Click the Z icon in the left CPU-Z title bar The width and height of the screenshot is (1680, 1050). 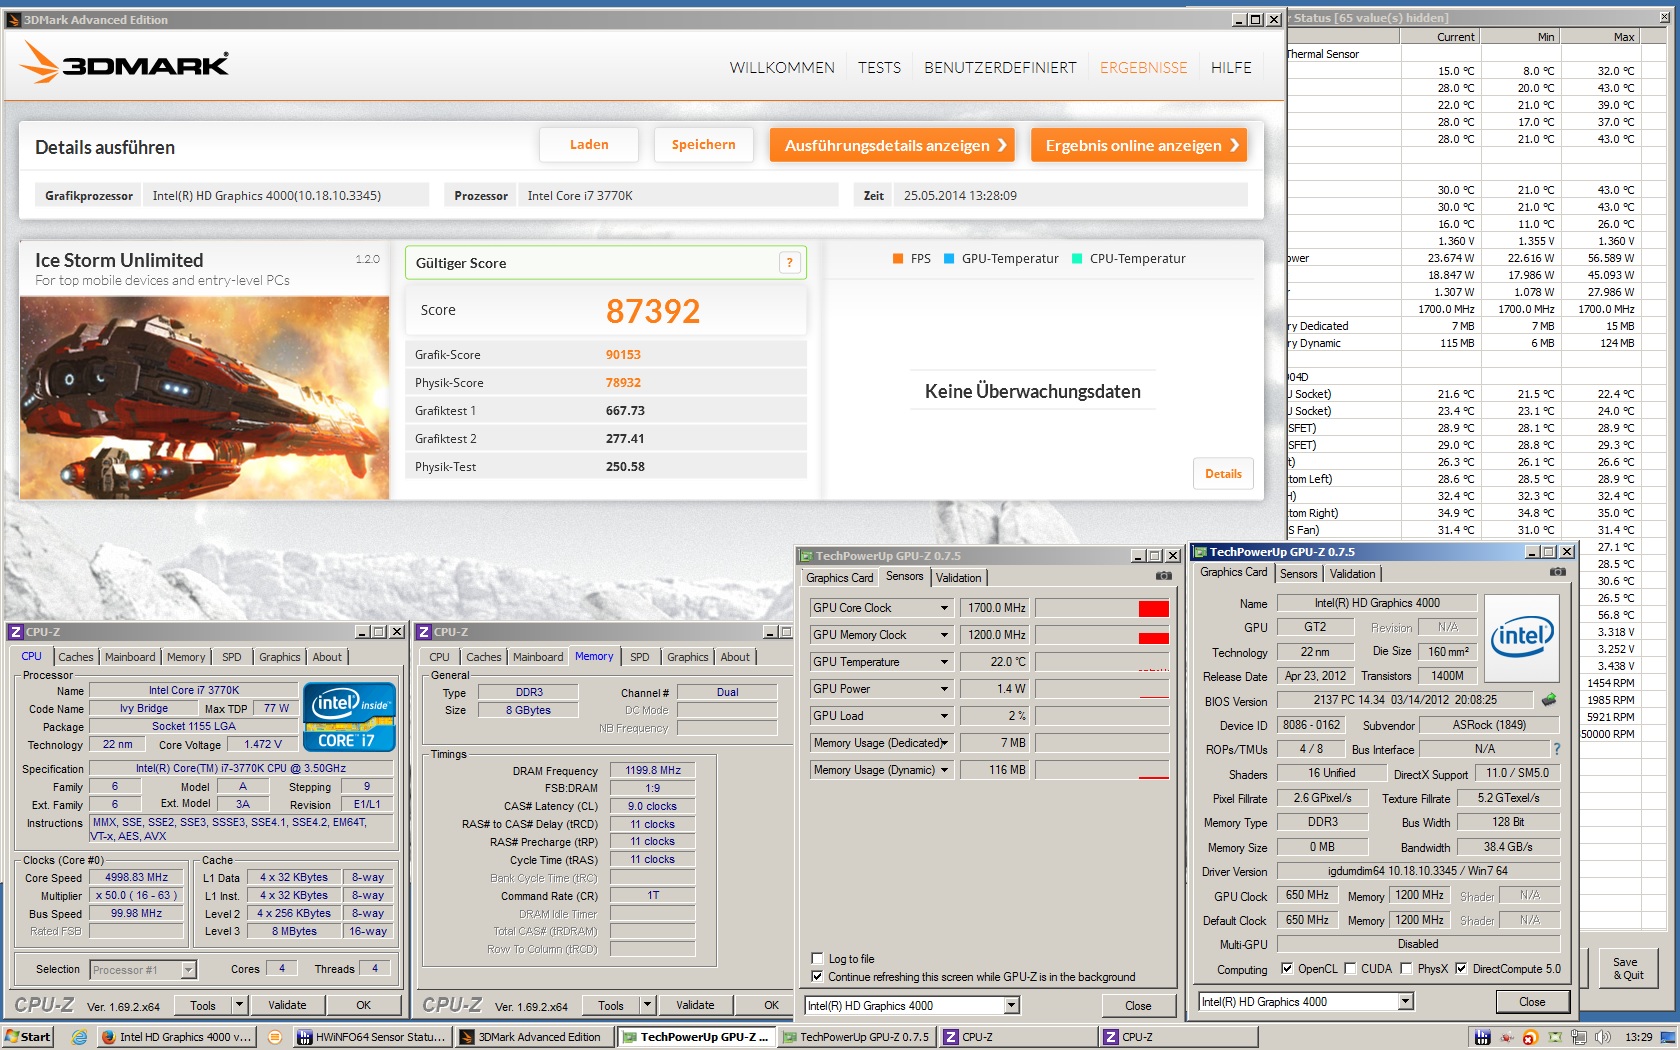pos(15,632)
